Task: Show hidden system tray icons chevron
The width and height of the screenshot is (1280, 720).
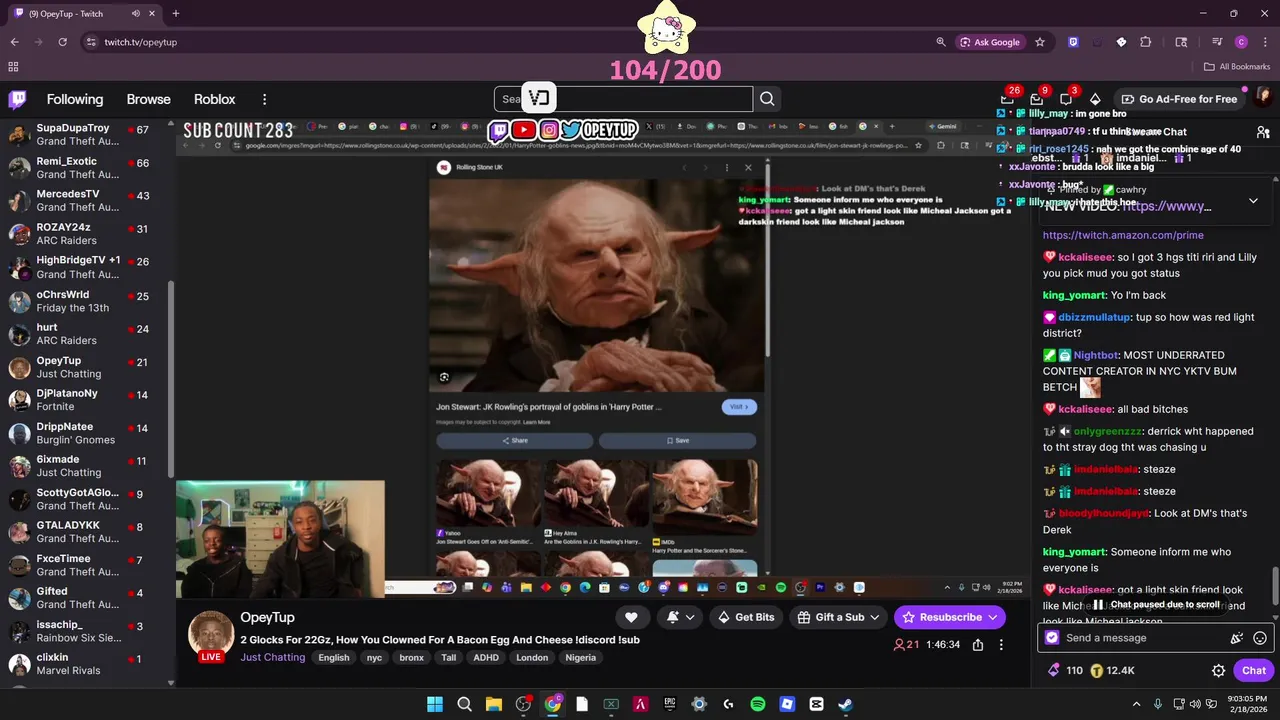Action: pos(1136,704)
